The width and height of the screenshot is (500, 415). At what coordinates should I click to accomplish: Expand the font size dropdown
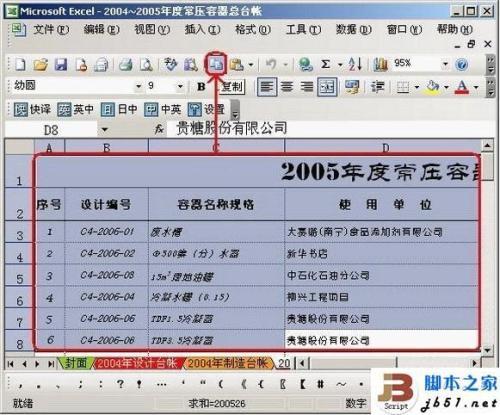coord(180,87)
